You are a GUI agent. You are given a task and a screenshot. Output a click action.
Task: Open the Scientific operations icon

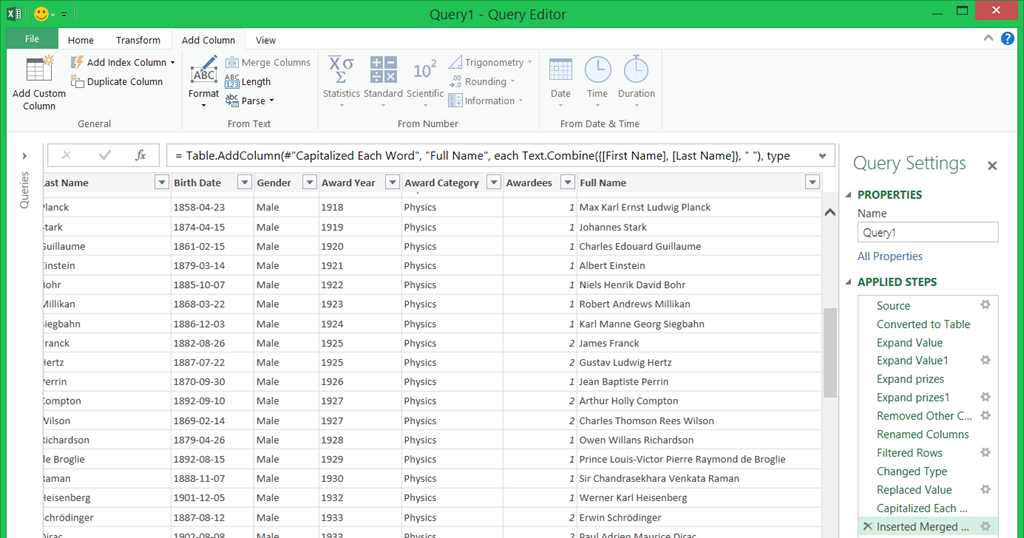425,70
